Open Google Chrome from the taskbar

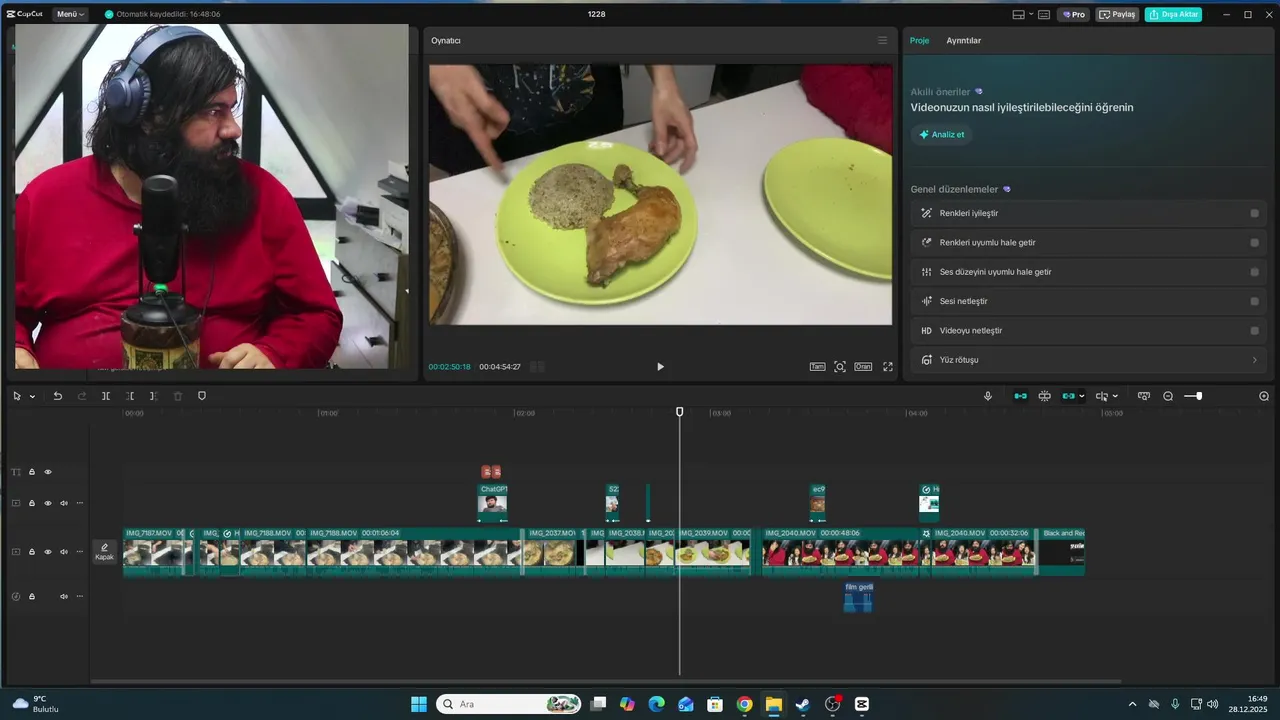point(744,704)
